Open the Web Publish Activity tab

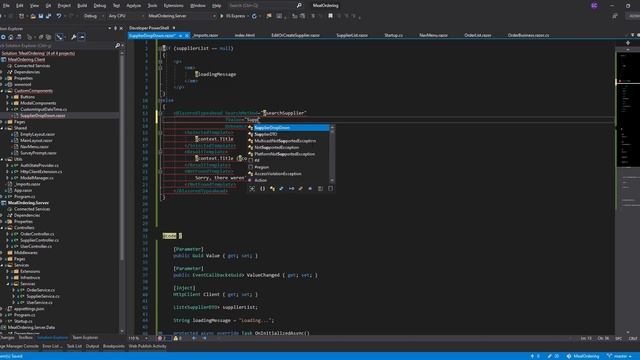147,346
